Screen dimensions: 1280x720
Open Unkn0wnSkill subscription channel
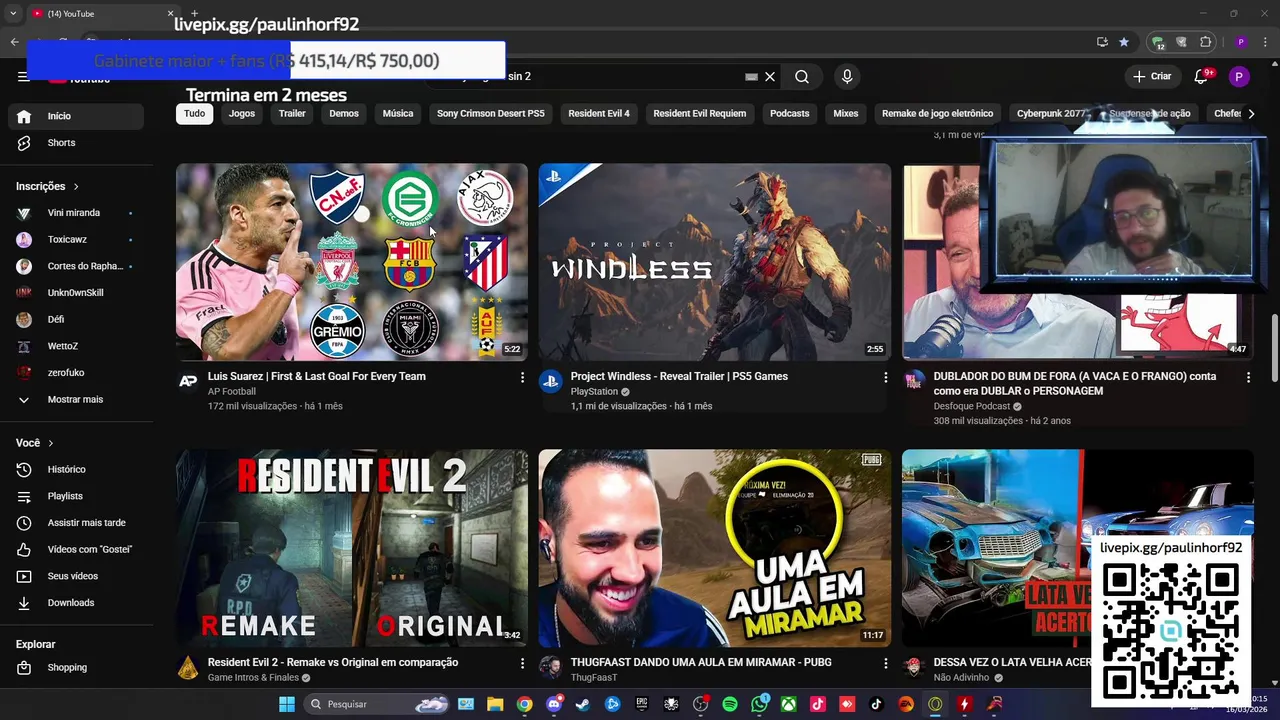(76, 293)
